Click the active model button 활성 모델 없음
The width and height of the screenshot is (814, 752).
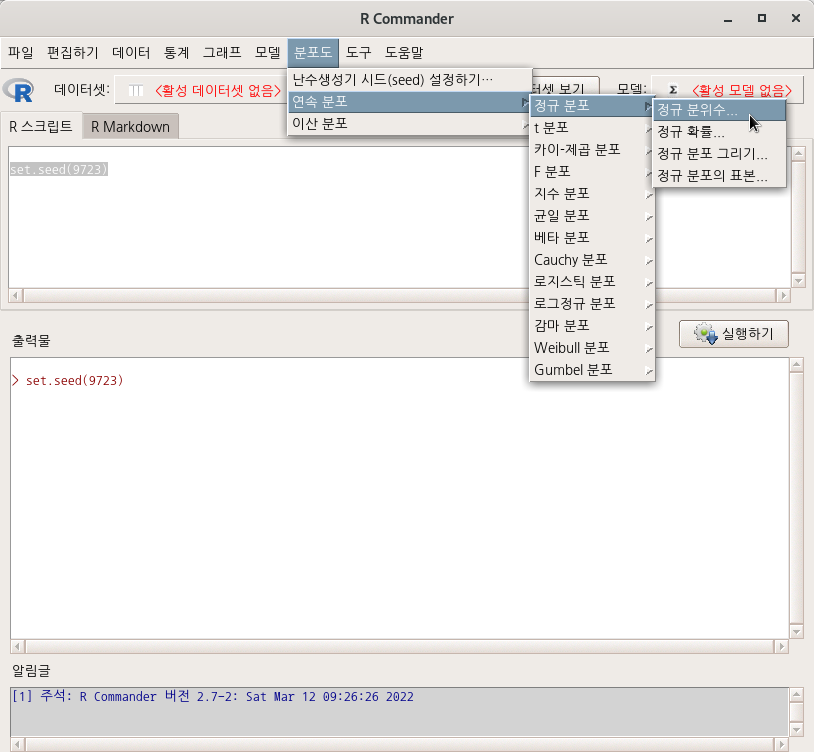point(728,90)
